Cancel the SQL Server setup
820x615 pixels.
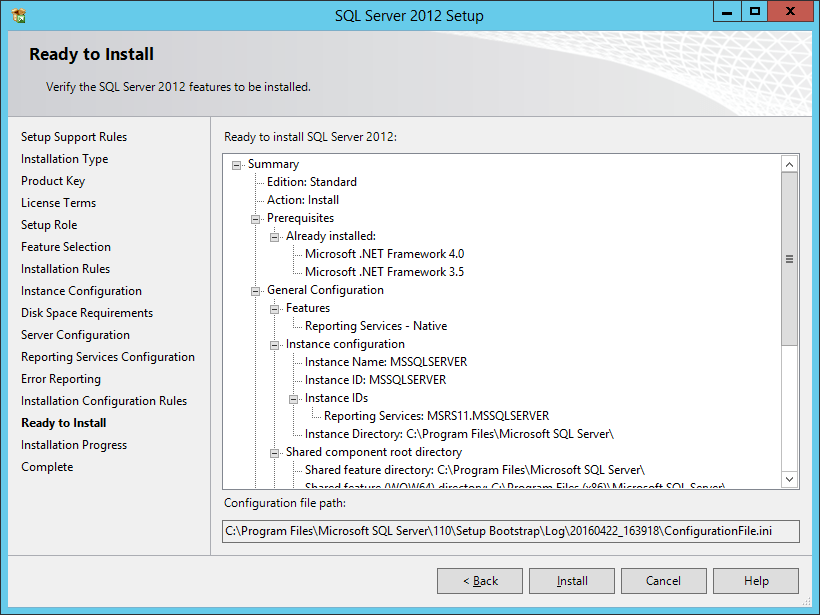click(x=663, y=580)
